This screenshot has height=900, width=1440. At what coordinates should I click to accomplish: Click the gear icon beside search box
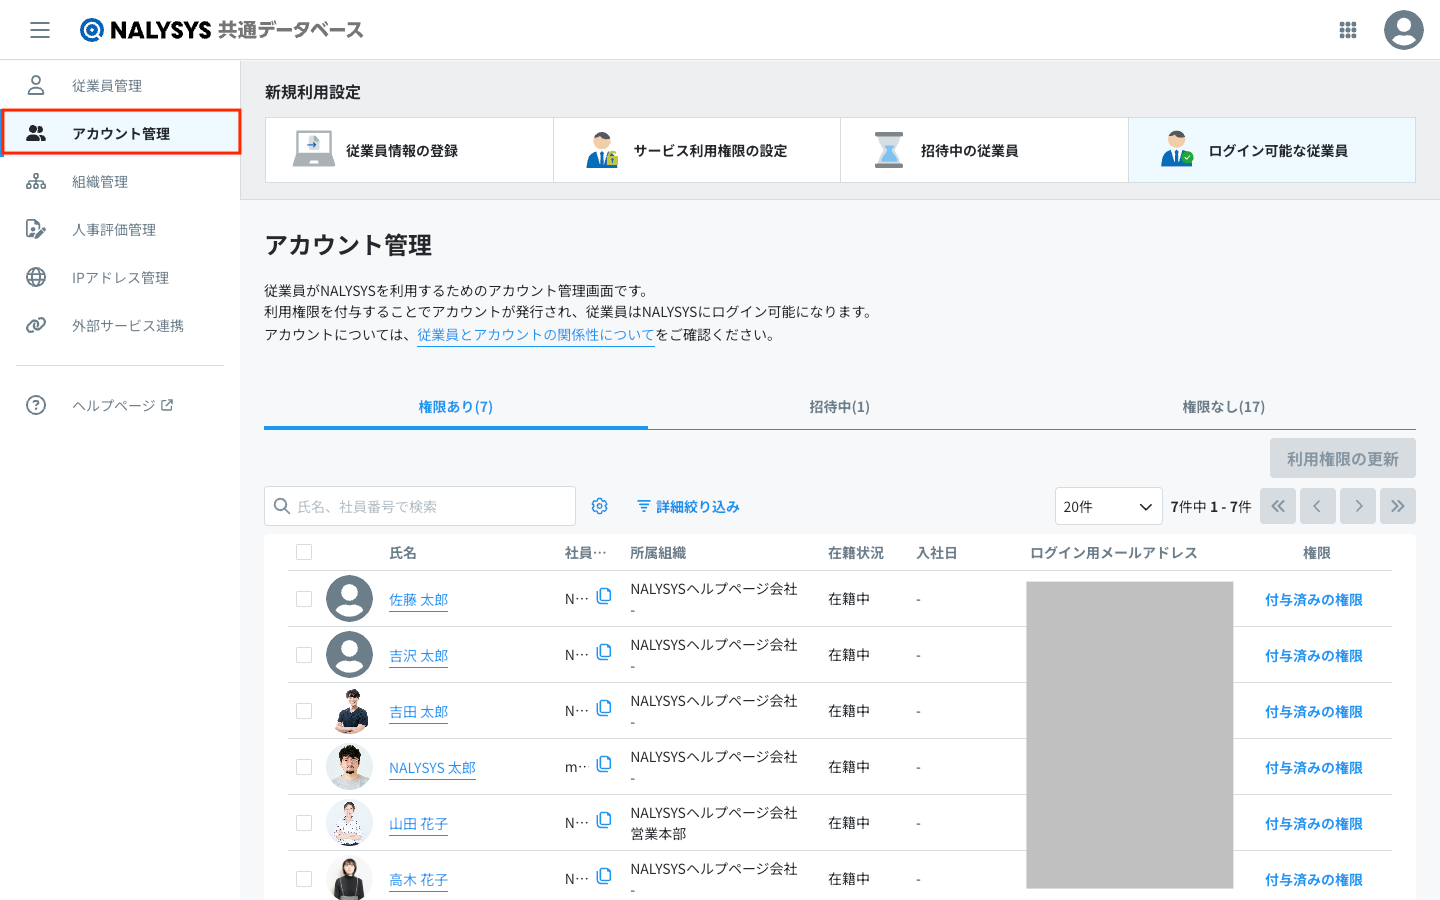click(600, 506)
